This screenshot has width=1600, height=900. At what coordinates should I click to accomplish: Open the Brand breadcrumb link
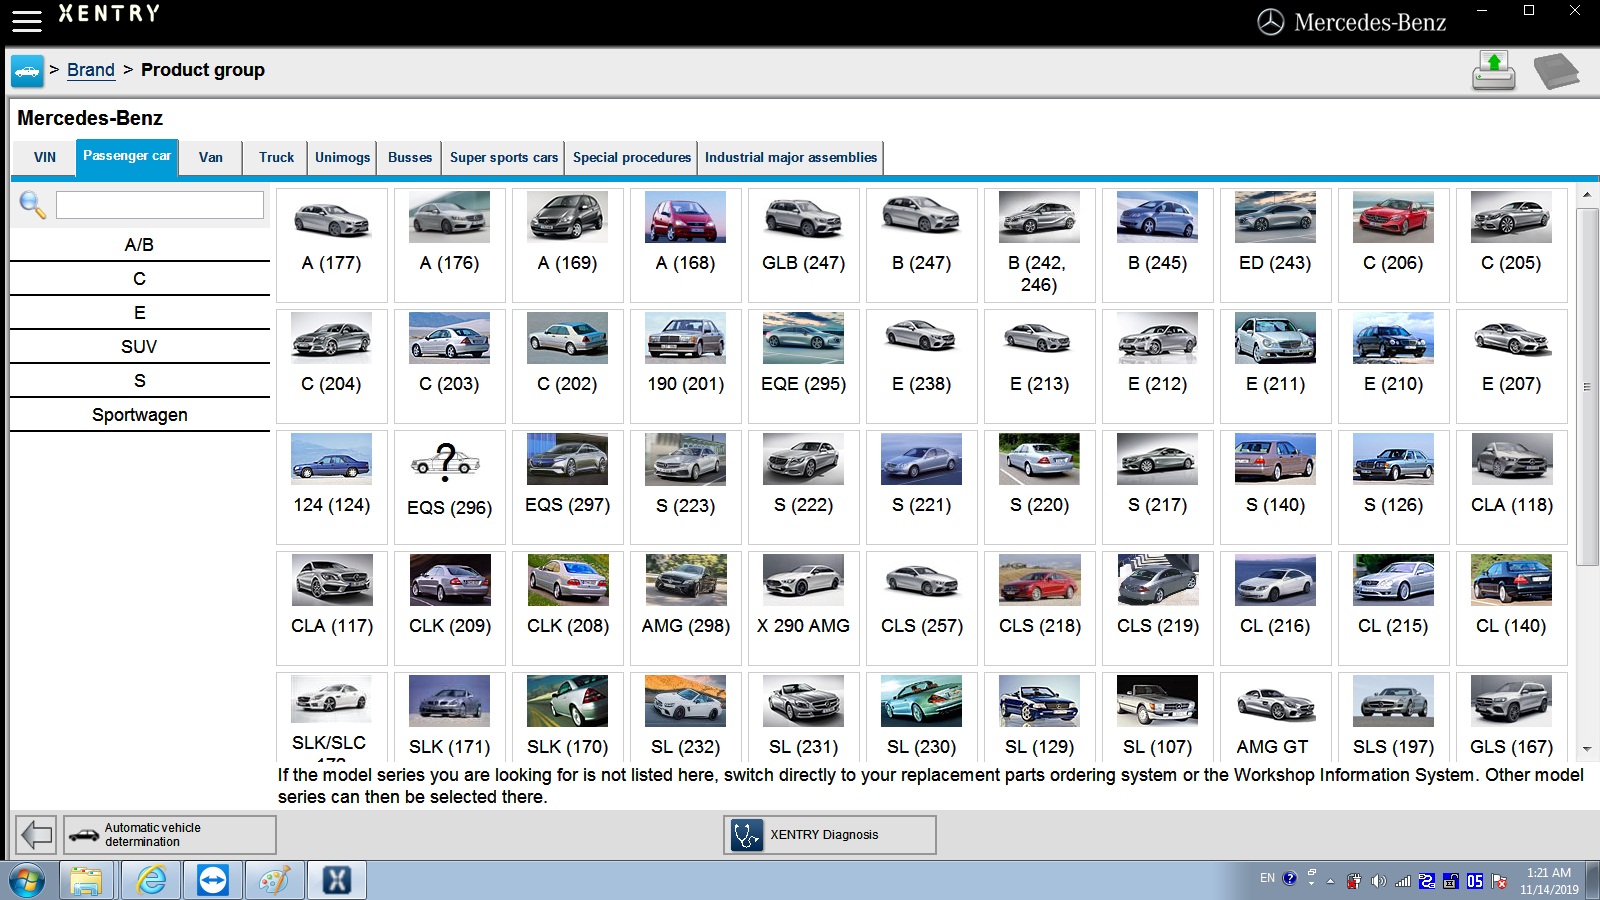tap(91, 70)
